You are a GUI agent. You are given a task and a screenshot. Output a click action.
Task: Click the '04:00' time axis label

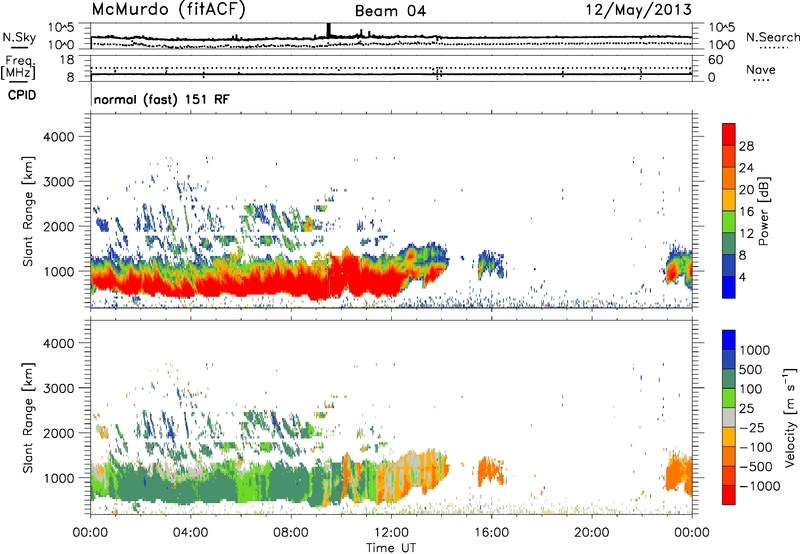tap(190, 533)
